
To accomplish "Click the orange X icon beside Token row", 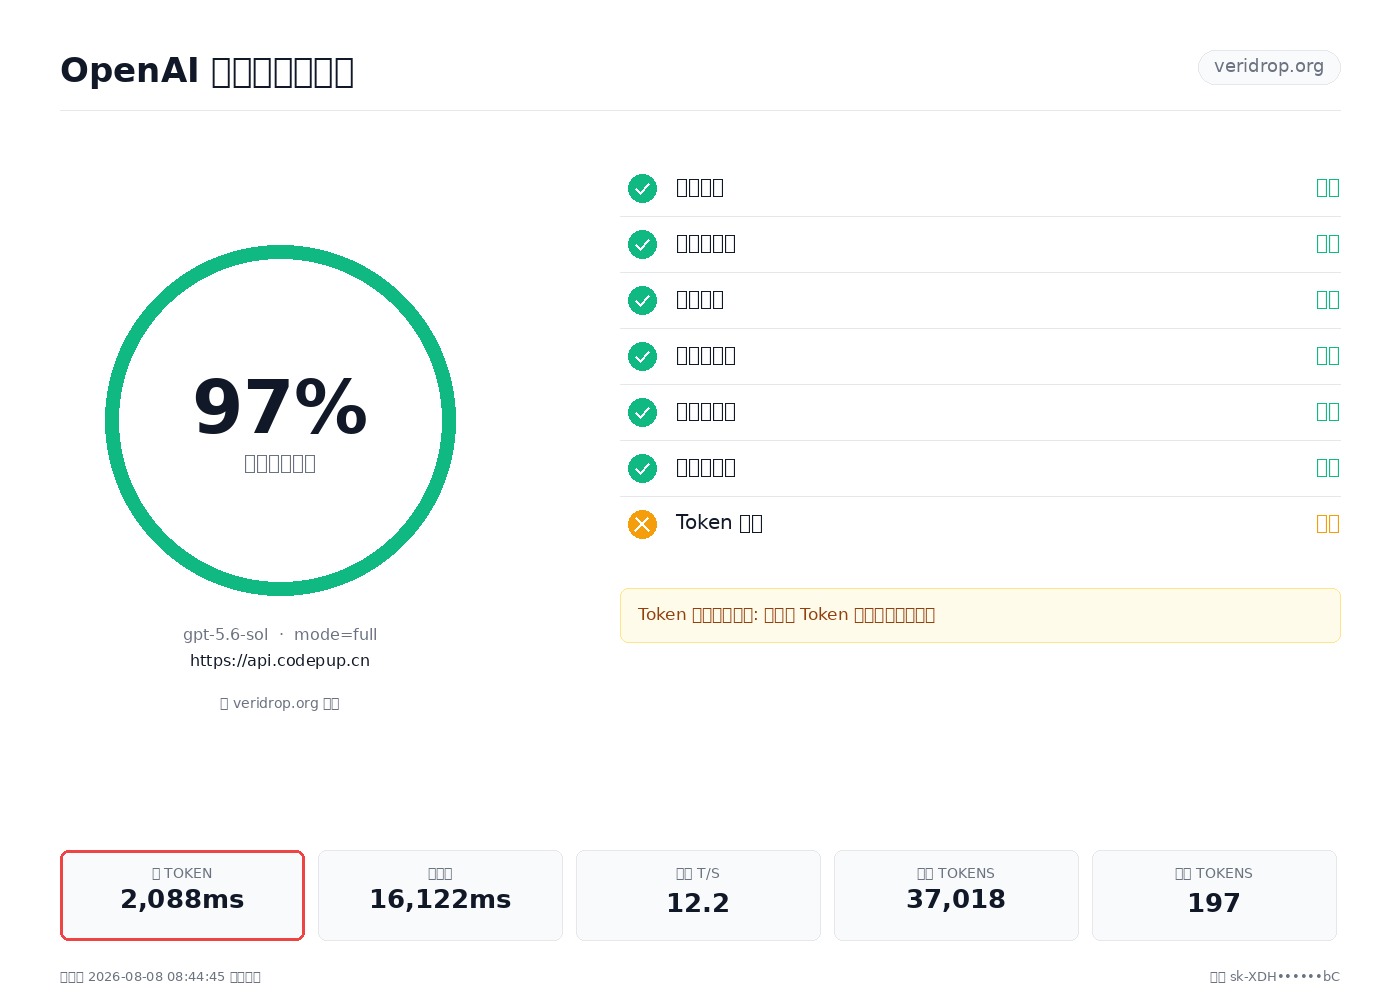I will [642, 524].
